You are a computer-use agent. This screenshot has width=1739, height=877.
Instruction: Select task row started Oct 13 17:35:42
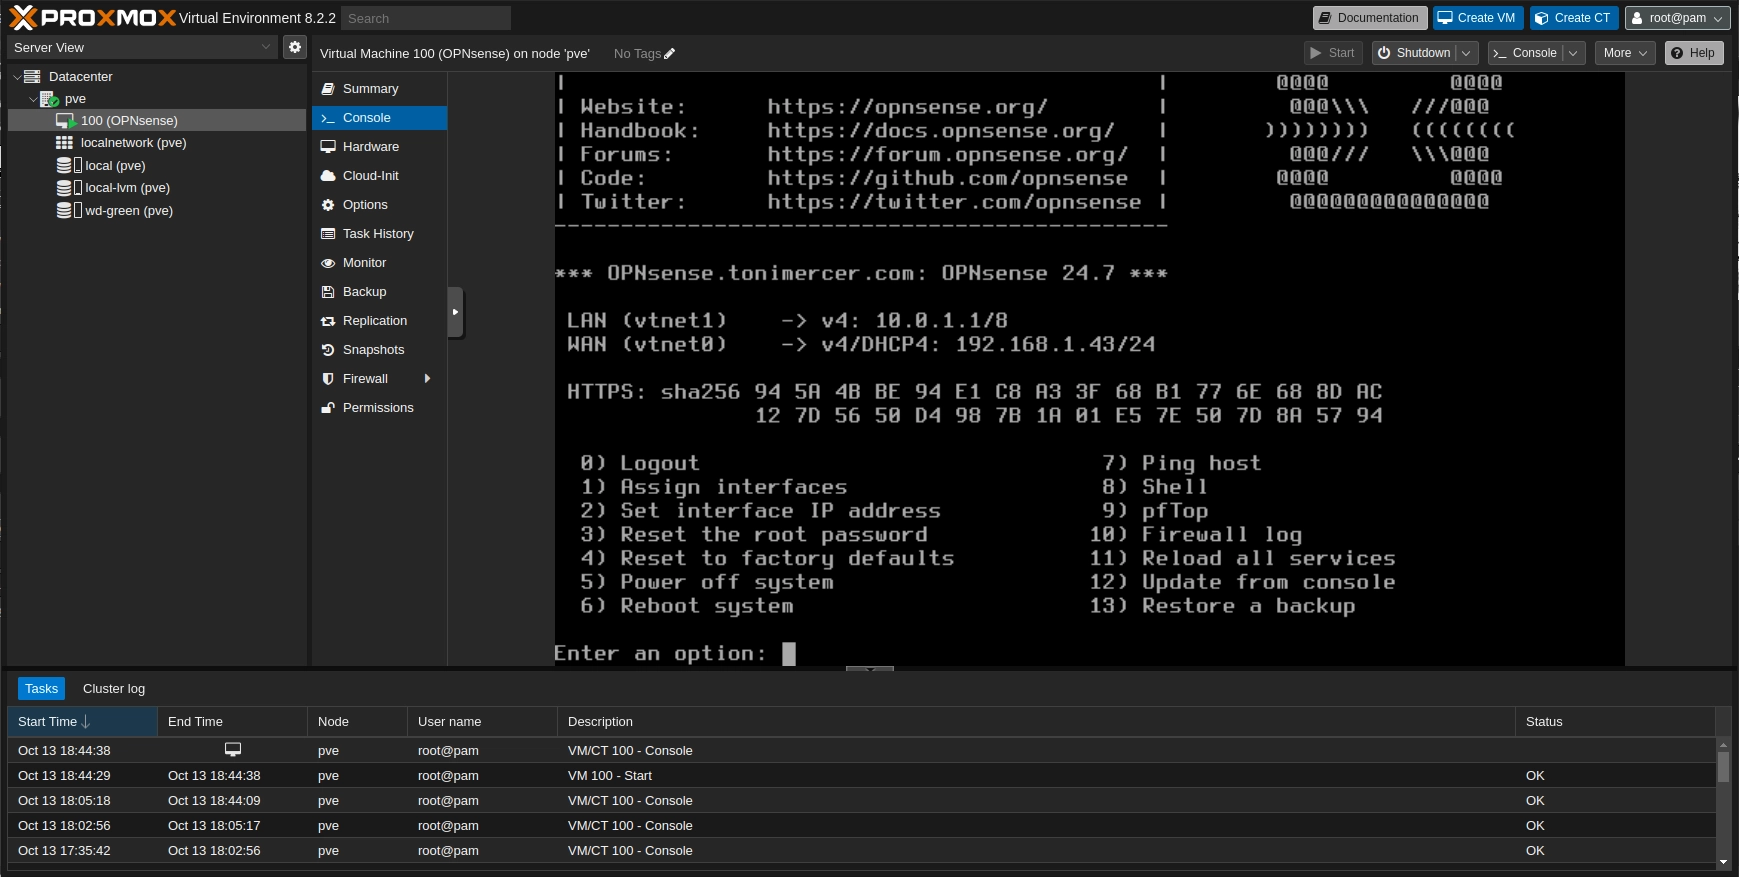[862, 851]
